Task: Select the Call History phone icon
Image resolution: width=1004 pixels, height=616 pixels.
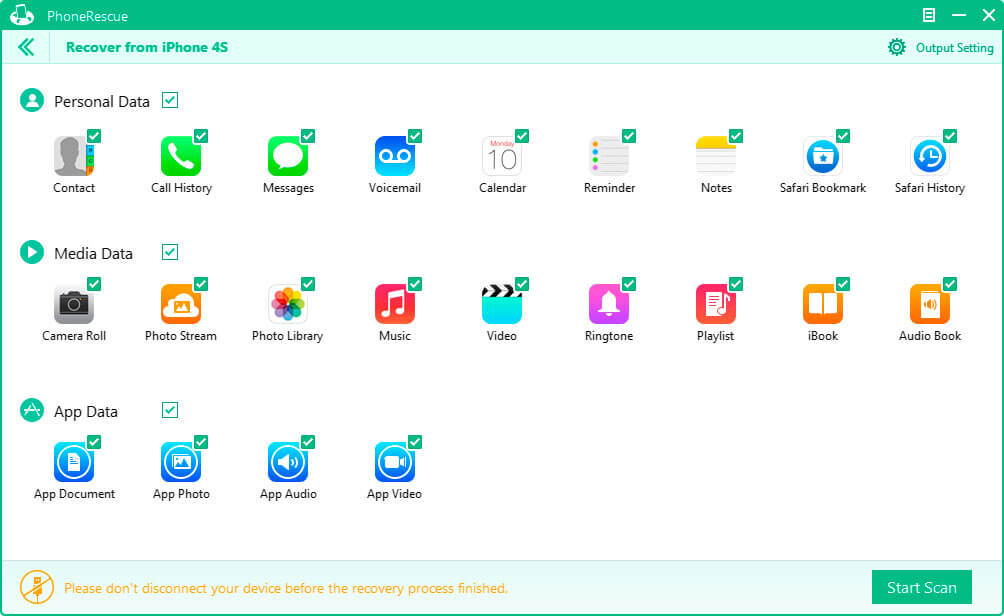Action: (x=181, y=156)
